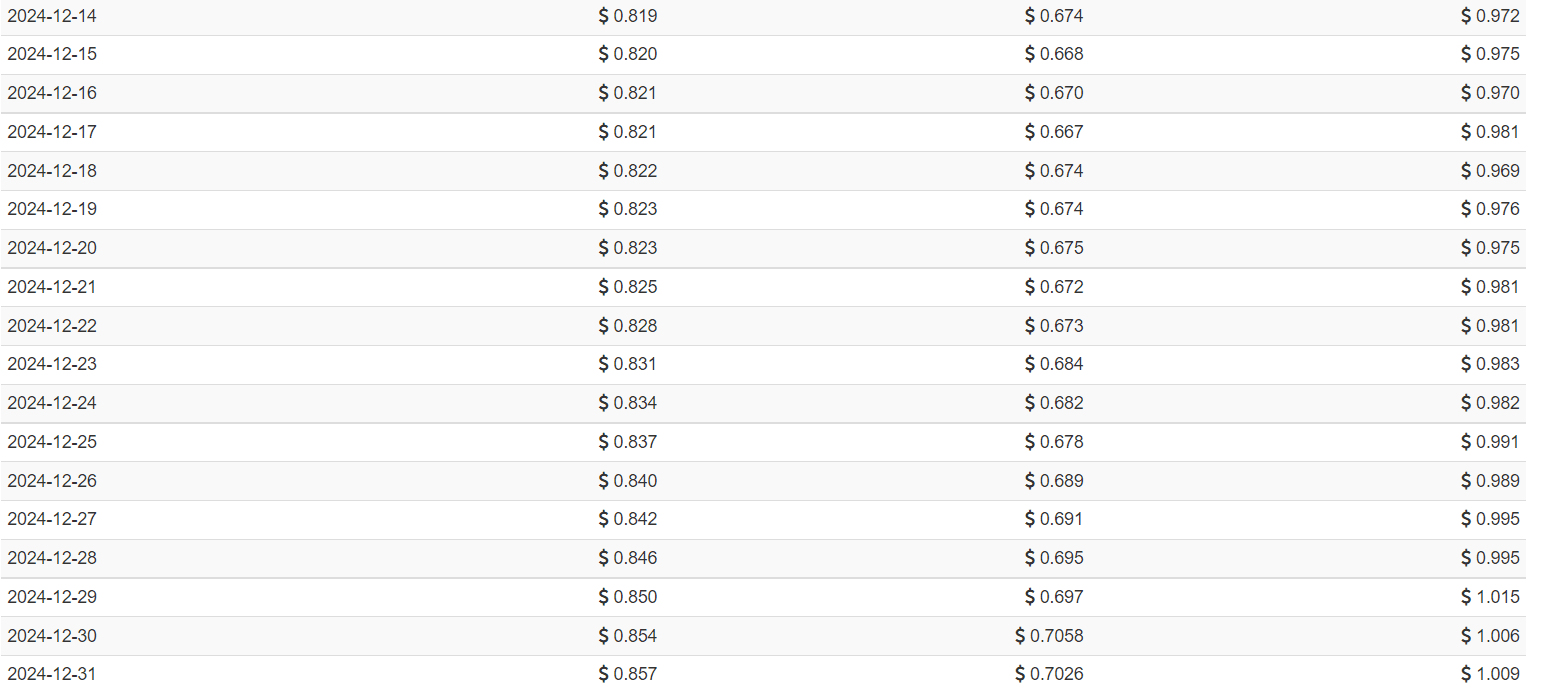Click the dollar icon beside 0.667
The height and width of the screenshot is (691, 1550).
1030,132
